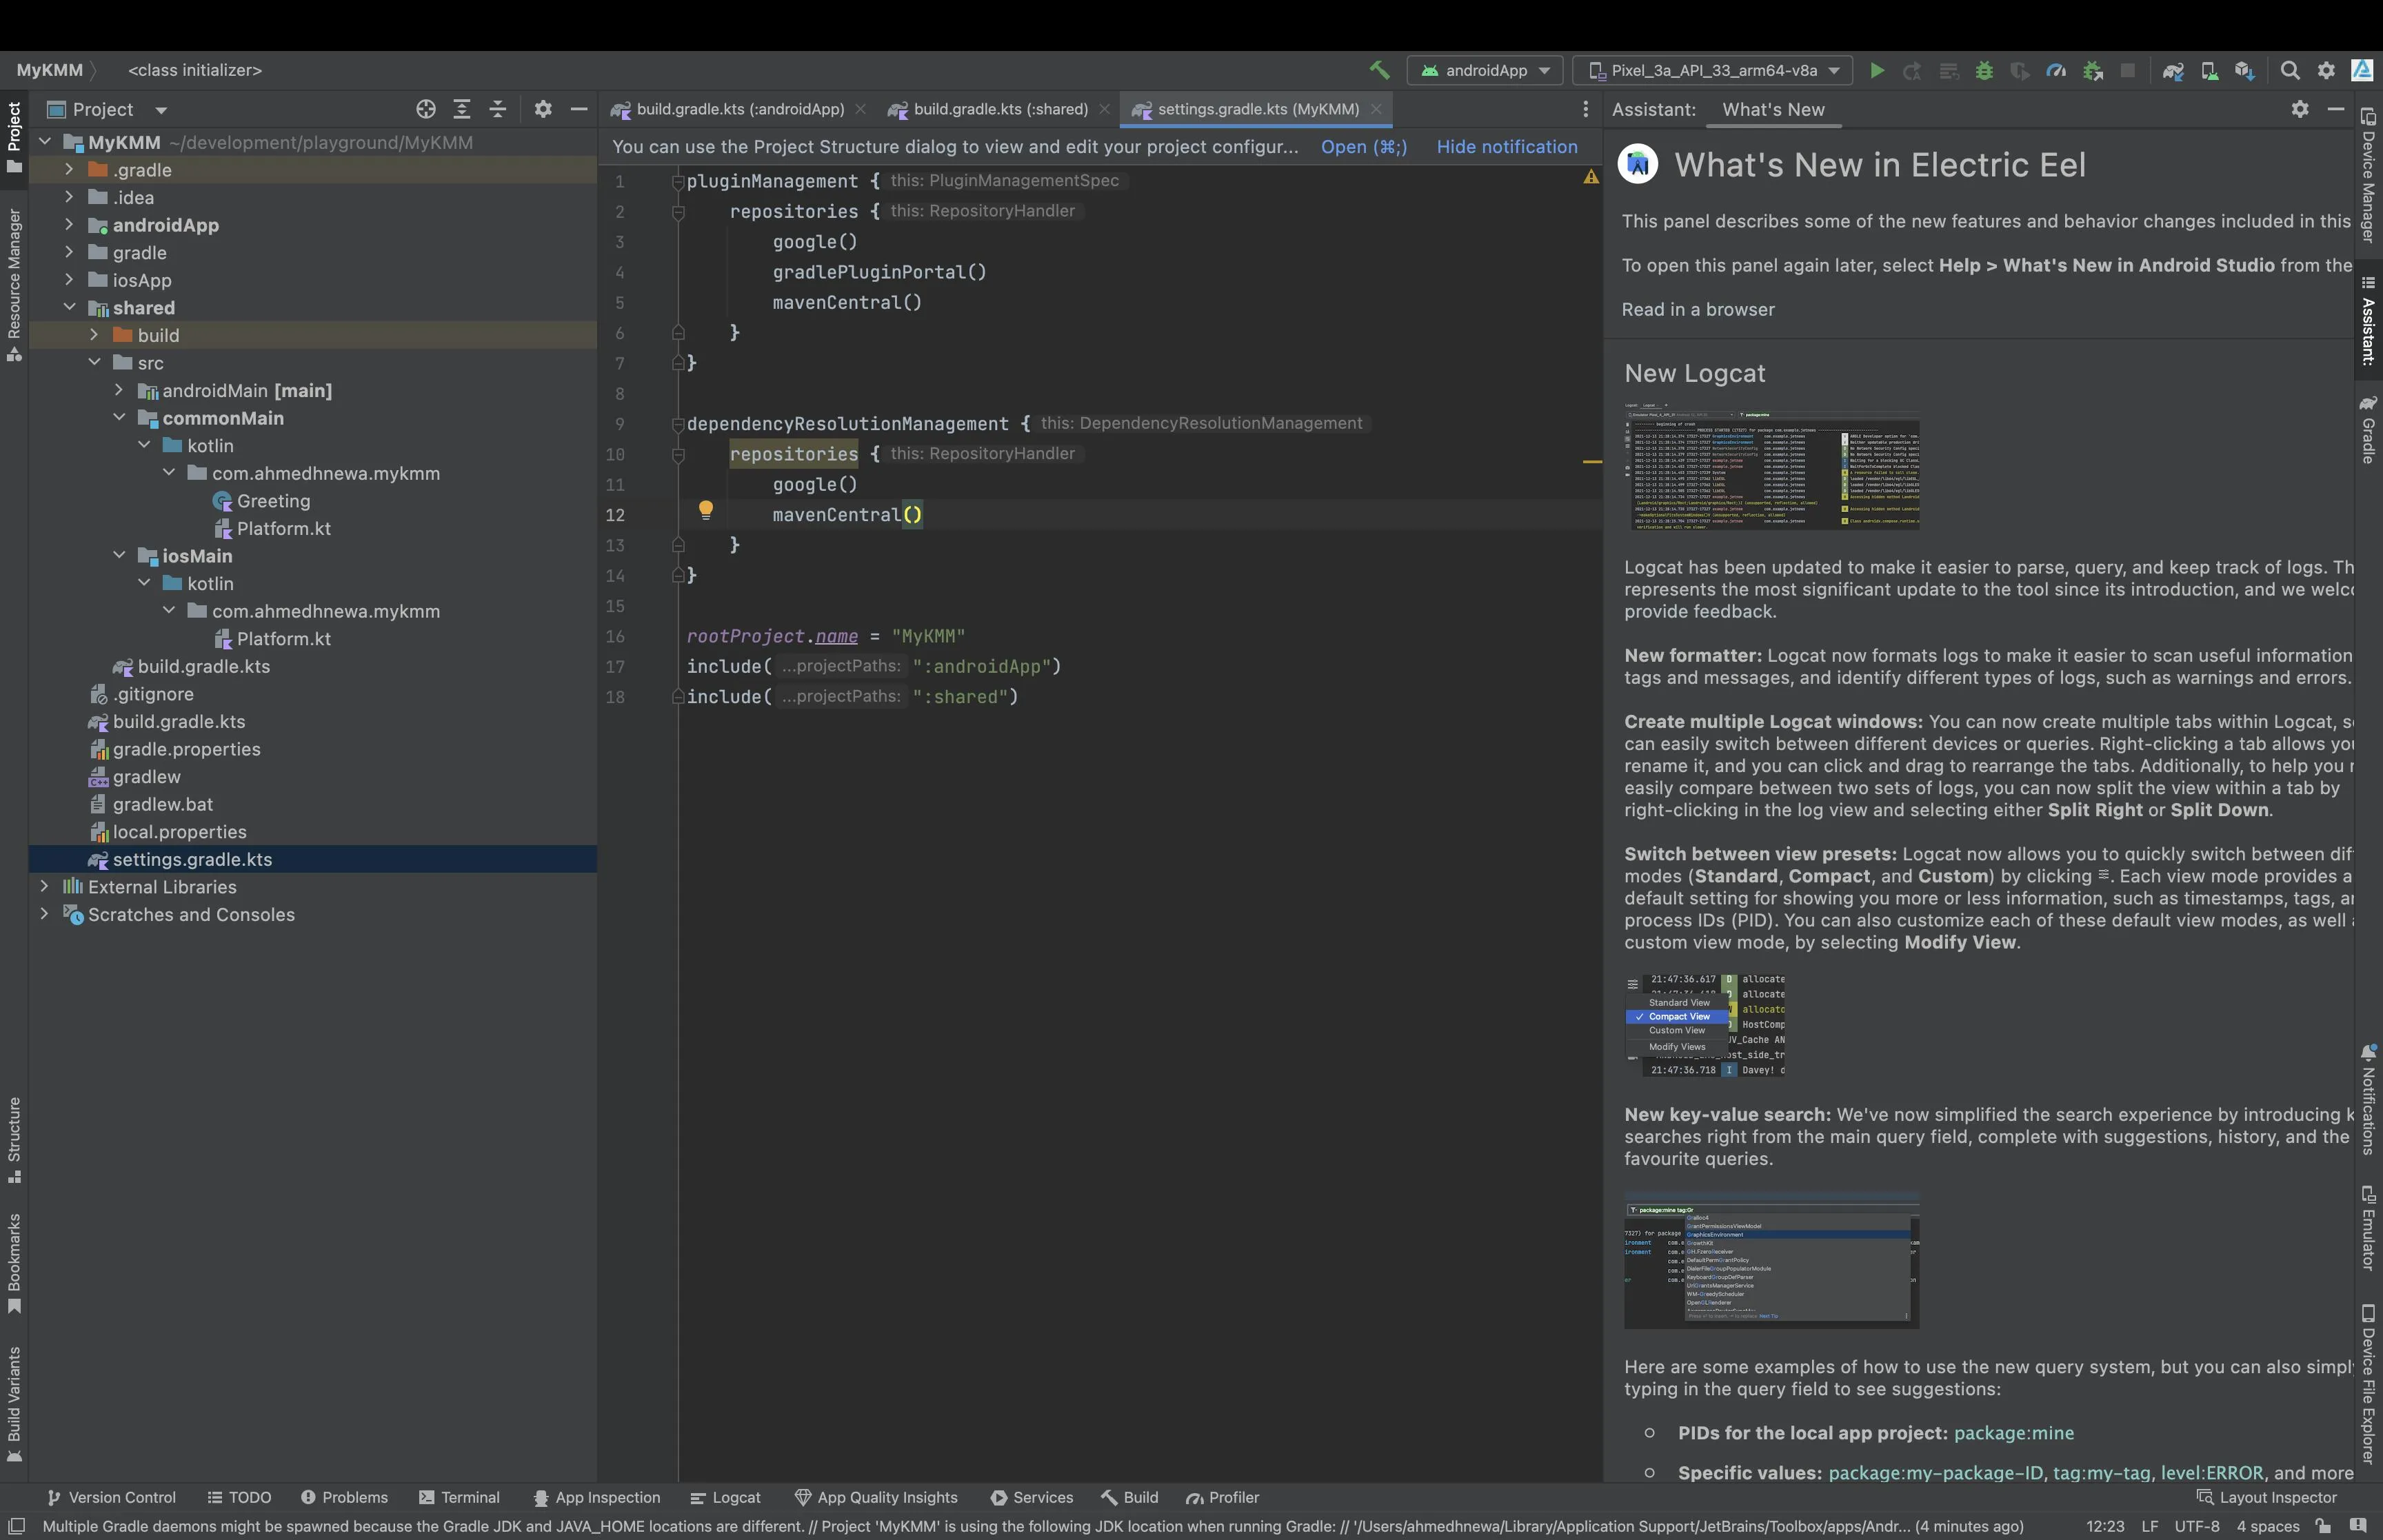Image resolution: width=2383 pixels, height=1540 pixels.
Task: Toggle the Resource Manager side panel
Action: (14, 285)
